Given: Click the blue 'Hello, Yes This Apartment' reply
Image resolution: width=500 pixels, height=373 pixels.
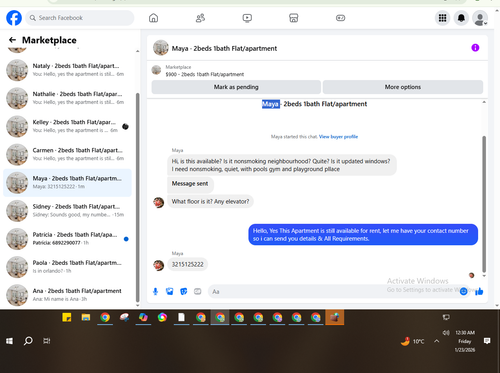Looking at the screenshot, I should (363, 235).
